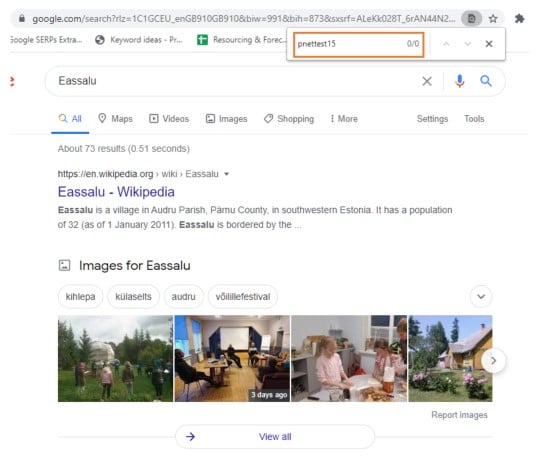
Task: Advance the image carousel with right arrow
Action: (x=493, y=361)
